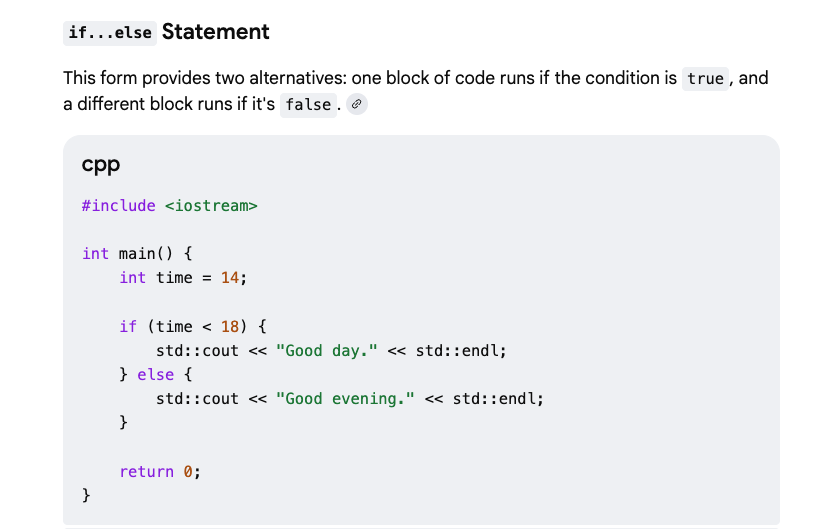The width and height of the screenshot is (814, 529).
Task: Click the "cpp" code block language label
Action: click(101, 164)
